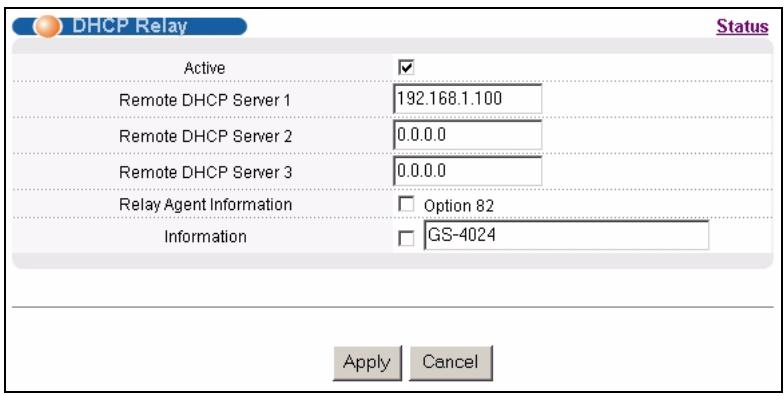The height and width of the screenshot is (396, 784).
Task: Uncheck the Active checkbox
Action: point(406,68)
